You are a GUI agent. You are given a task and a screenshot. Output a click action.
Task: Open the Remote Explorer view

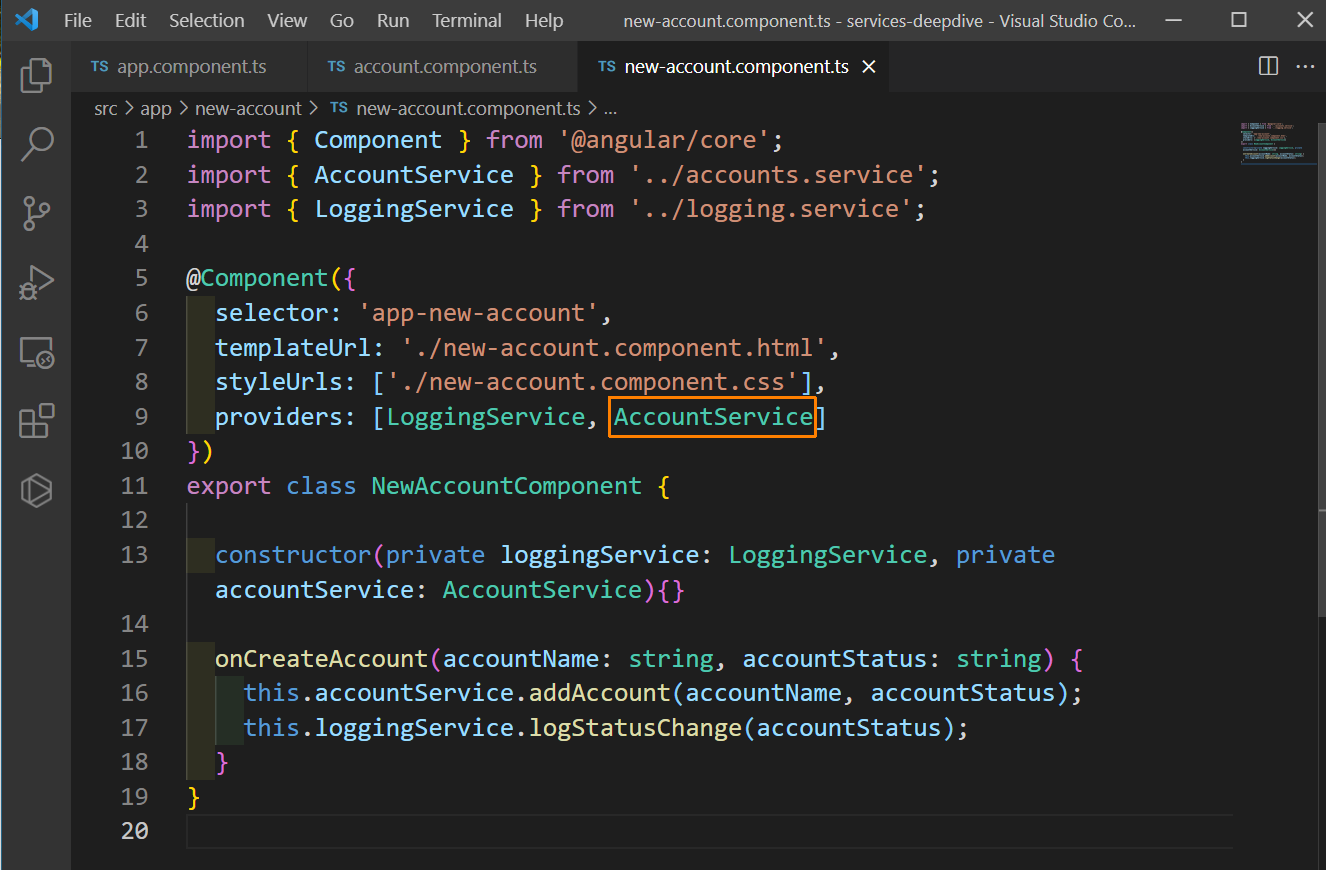(x=37, y=352)
